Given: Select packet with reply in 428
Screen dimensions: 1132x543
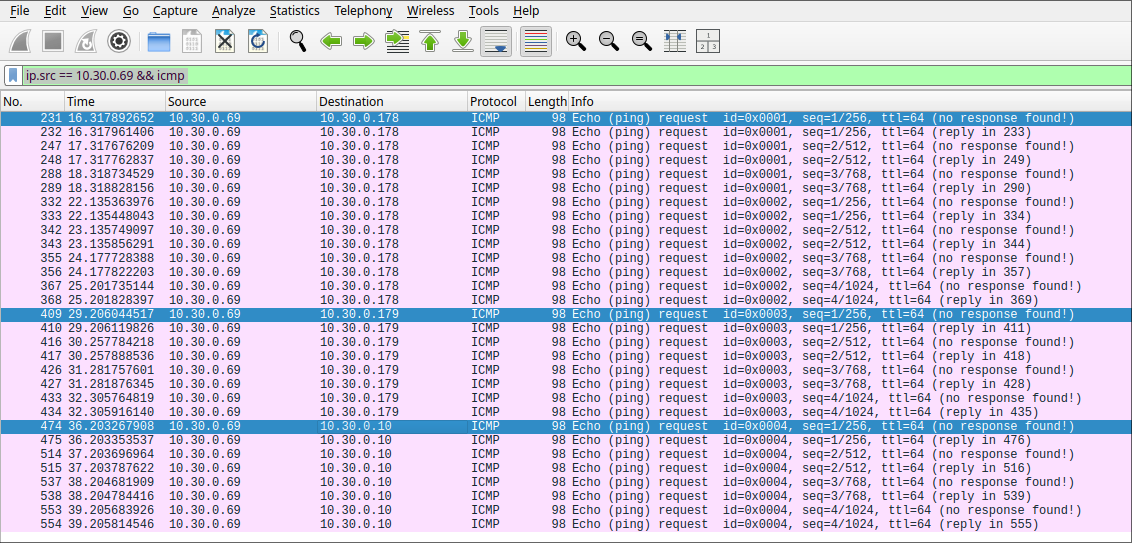Looking at the screenshot, I should click(566, 384).
